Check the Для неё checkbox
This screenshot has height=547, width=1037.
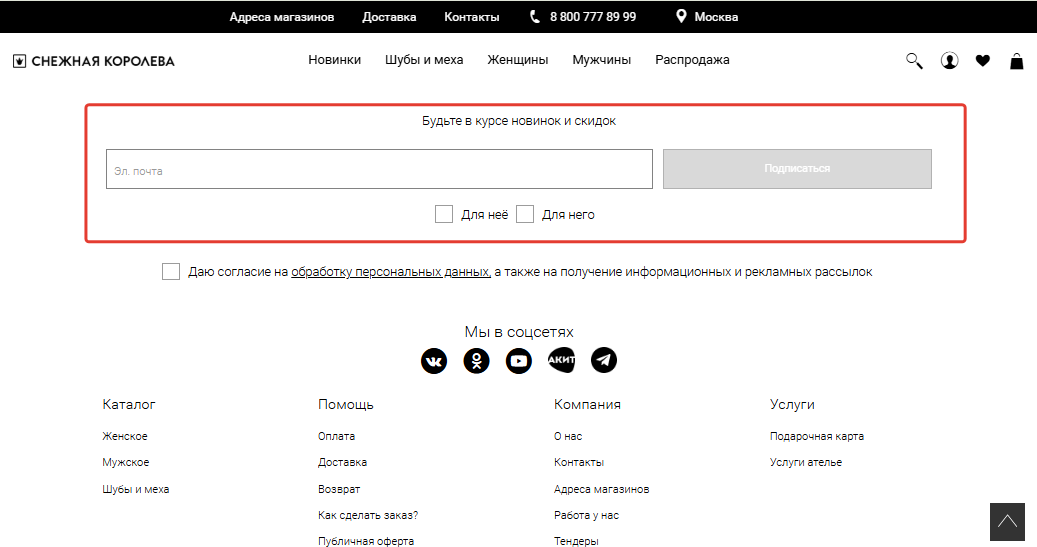[444, 214]
